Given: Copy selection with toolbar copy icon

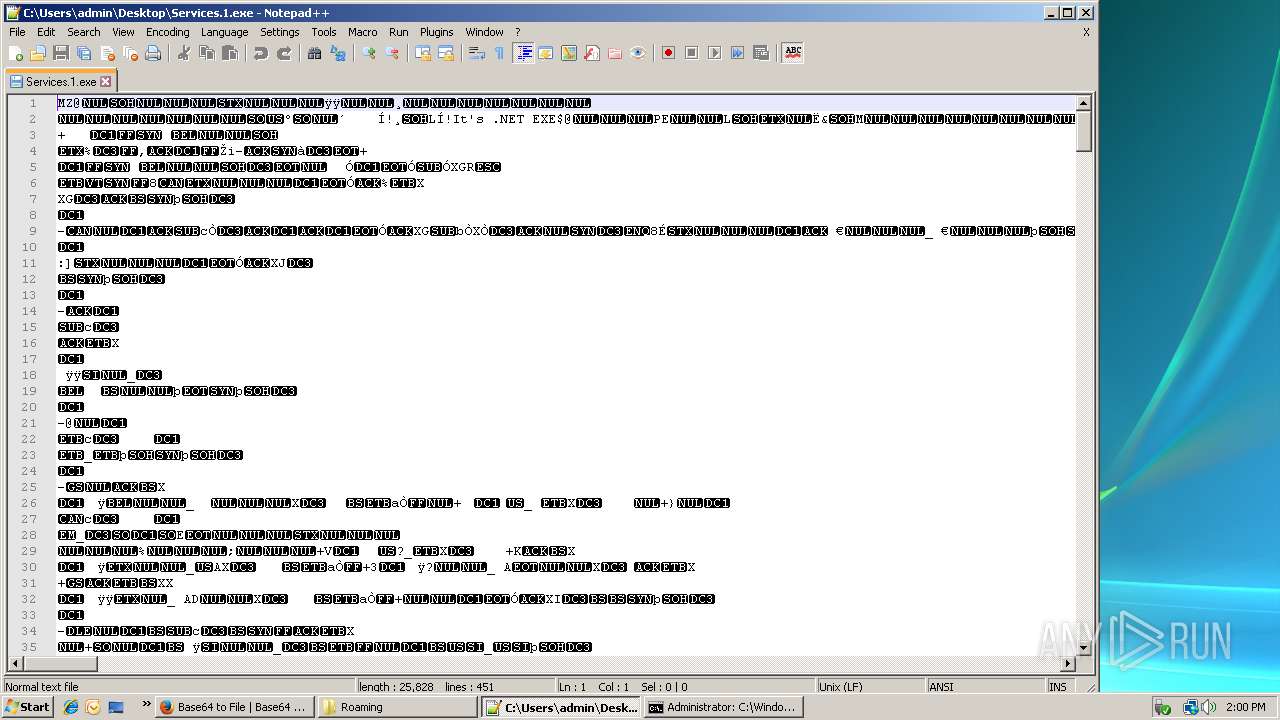Looking at the screenshot, I should (206, 53).
